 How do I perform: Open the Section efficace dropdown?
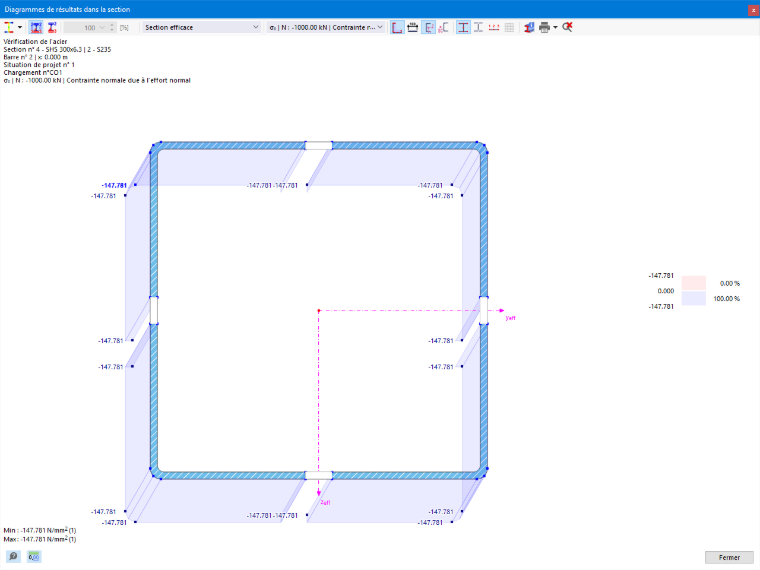click(x=201, y=28)
